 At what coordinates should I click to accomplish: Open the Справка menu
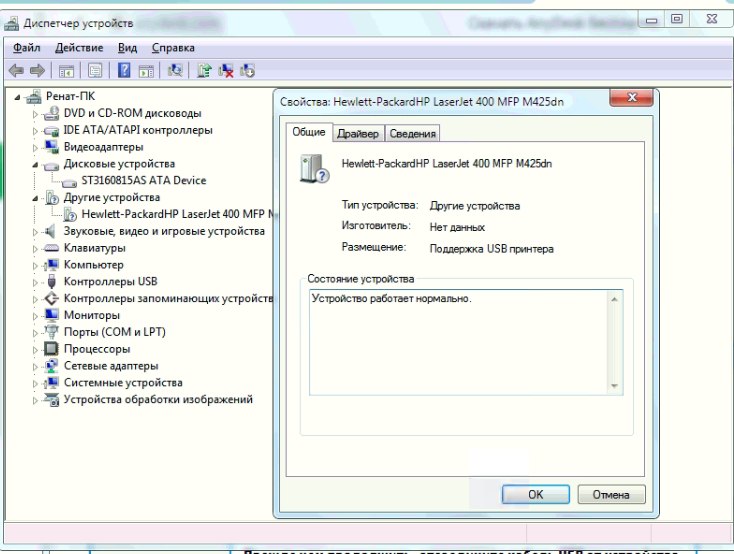[173, 48]
